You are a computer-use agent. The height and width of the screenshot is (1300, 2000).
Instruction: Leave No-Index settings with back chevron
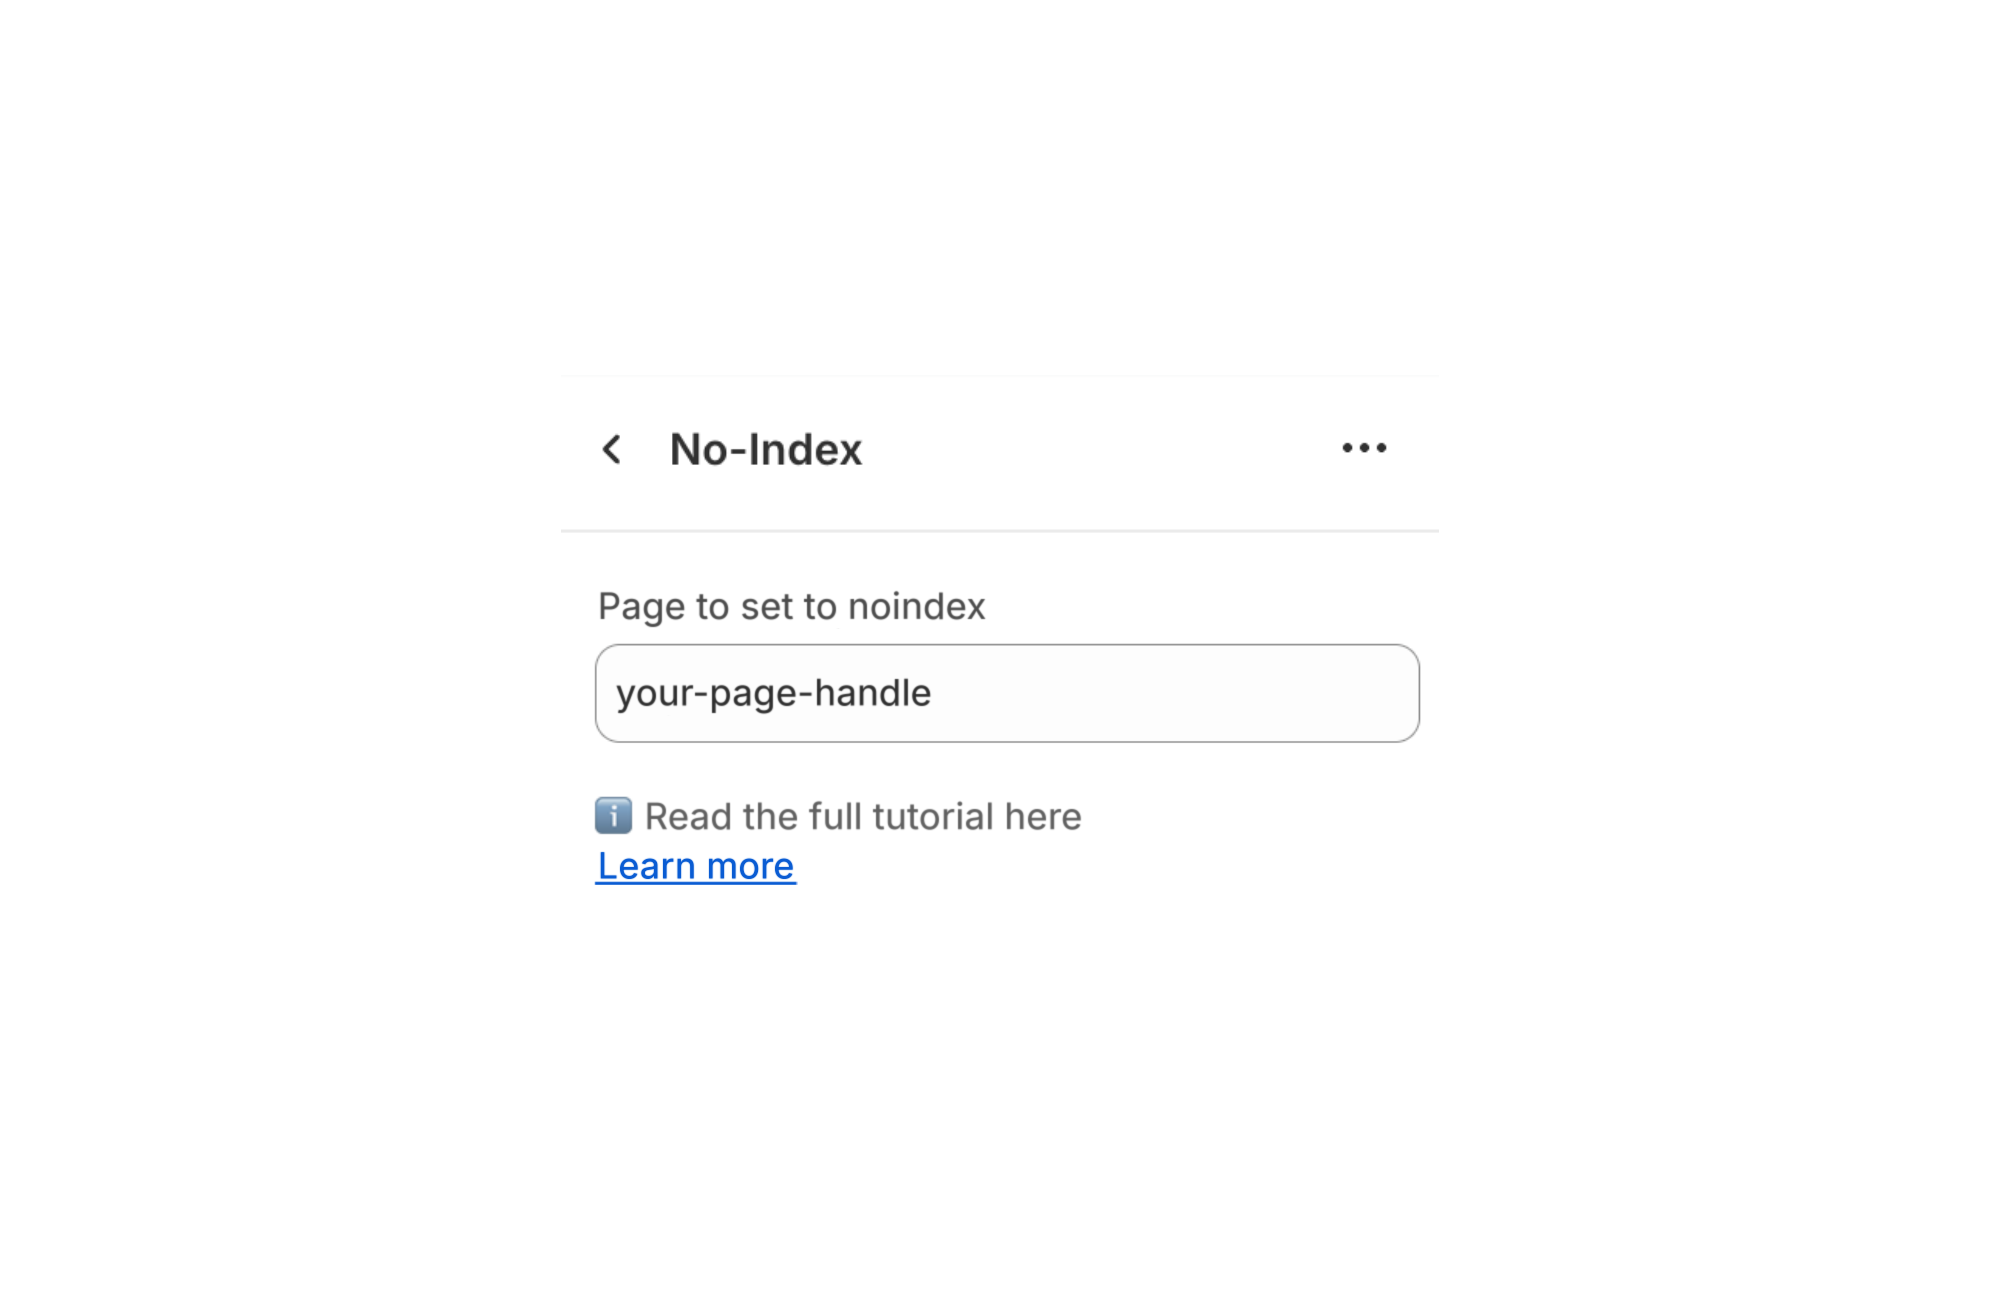(612, 449)
